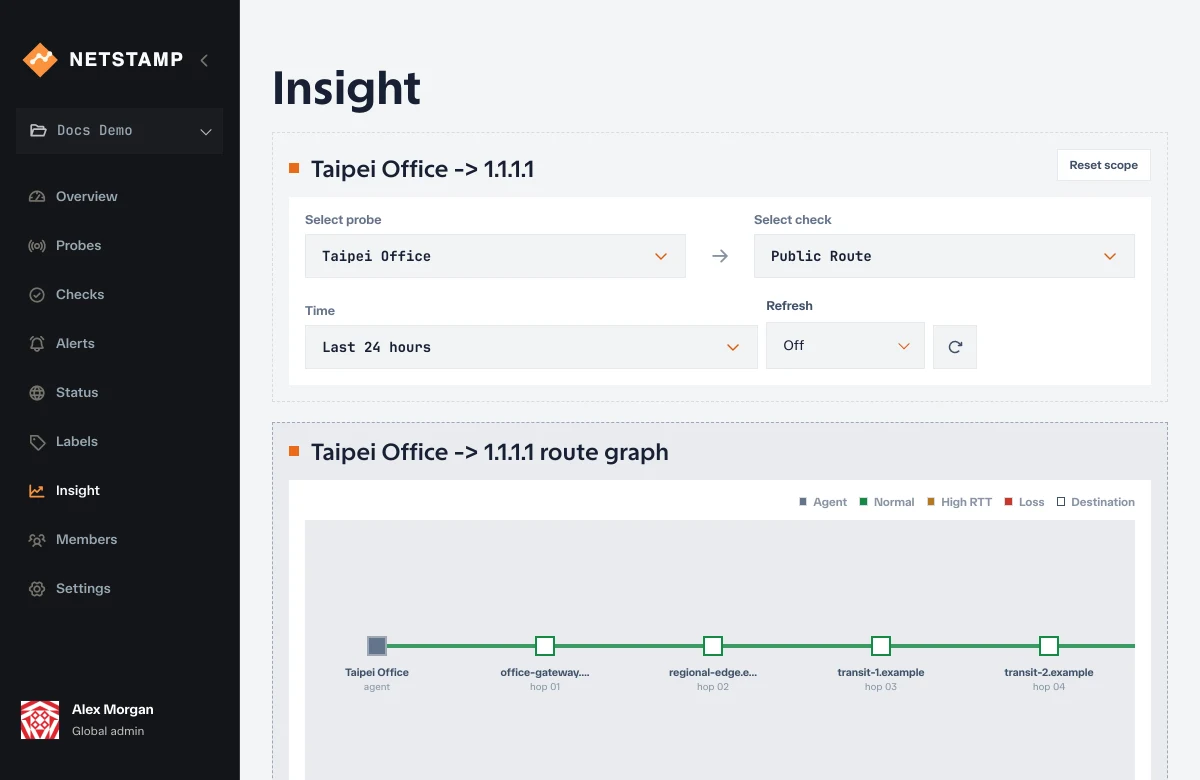Click the refresh arrow button

point(955,347)
